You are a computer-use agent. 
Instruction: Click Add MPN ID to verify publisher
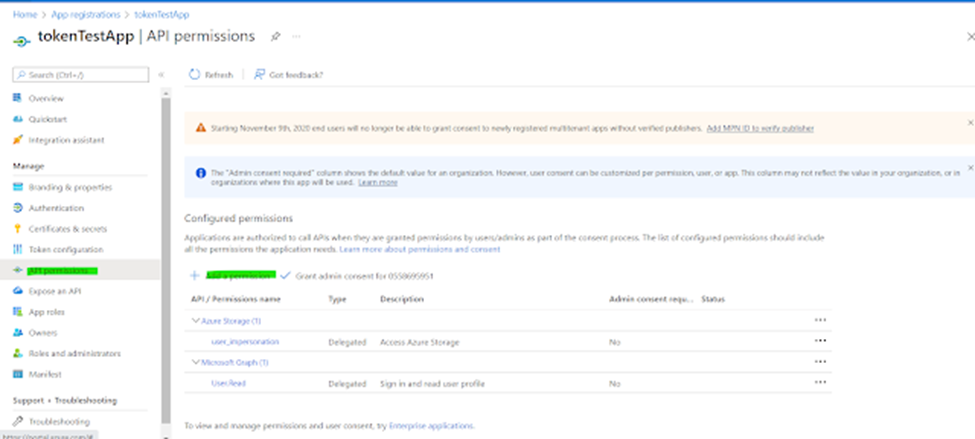point(760,128)
